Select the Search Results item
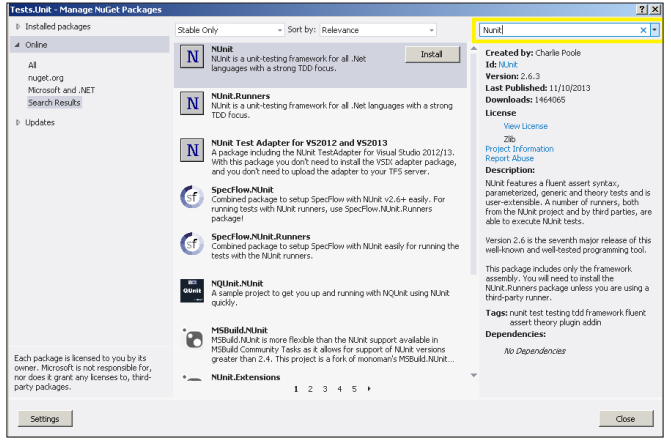This screenshot has height=443, width=671. [54, 103]
